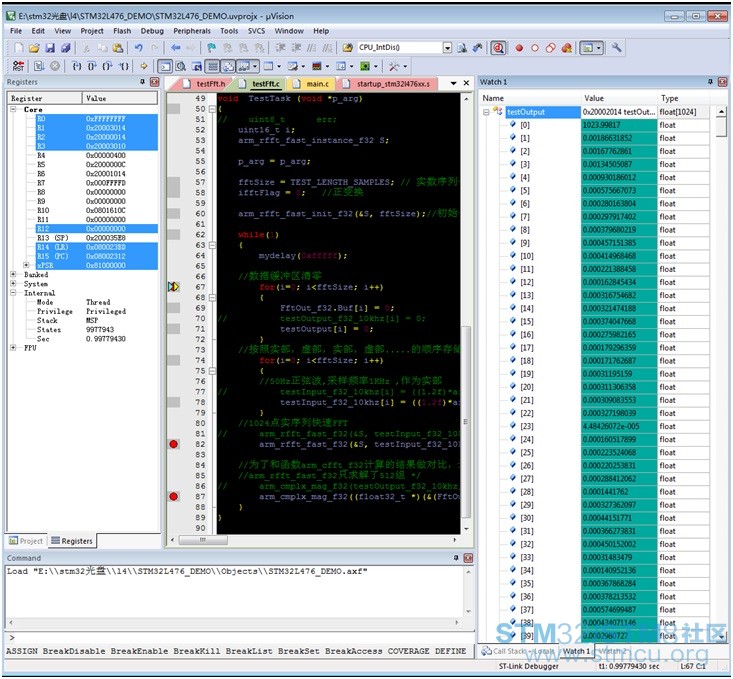Click the Indent selected lines icon
The image size is (733, 679).
pyautogui.click(x=280, y=48)
